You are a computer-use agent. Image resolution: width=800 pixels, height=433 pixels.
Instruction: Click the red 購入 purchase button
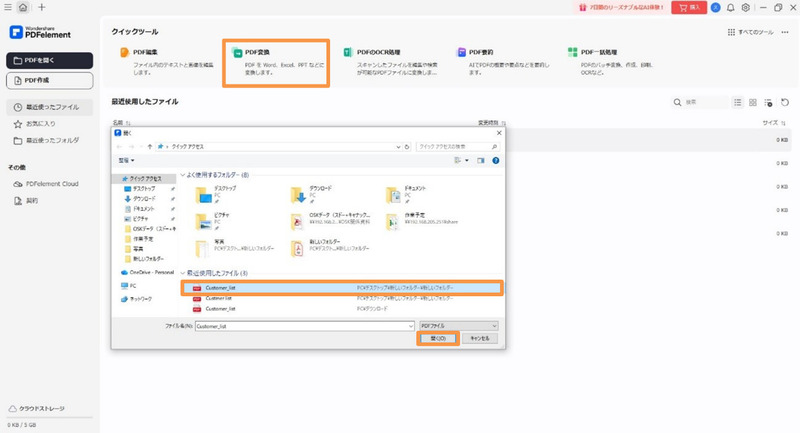(x=689, y=8)
